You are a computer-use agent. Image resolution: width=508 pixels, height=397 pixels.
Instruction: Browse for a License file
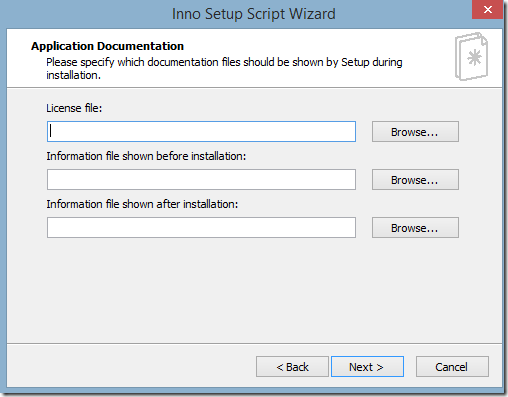click(415, 132)
